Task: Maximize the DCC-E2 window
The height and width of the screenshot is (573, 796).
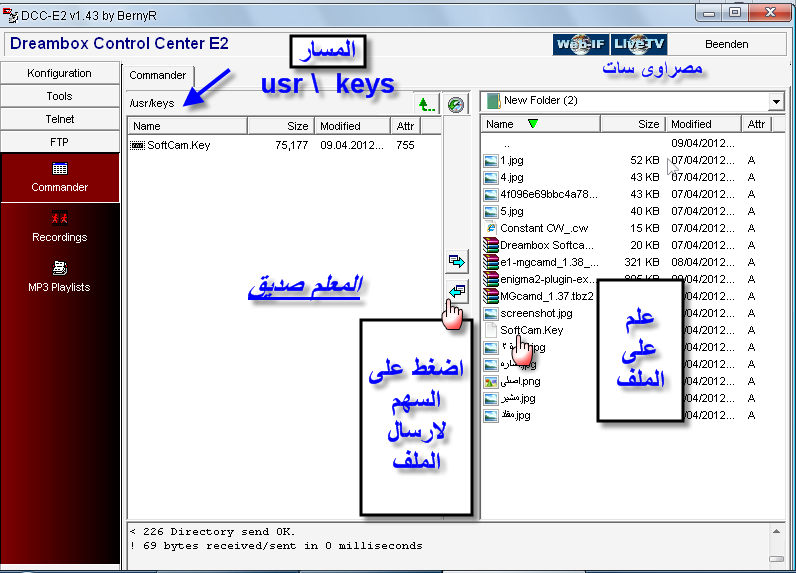Action: point(735,13)
